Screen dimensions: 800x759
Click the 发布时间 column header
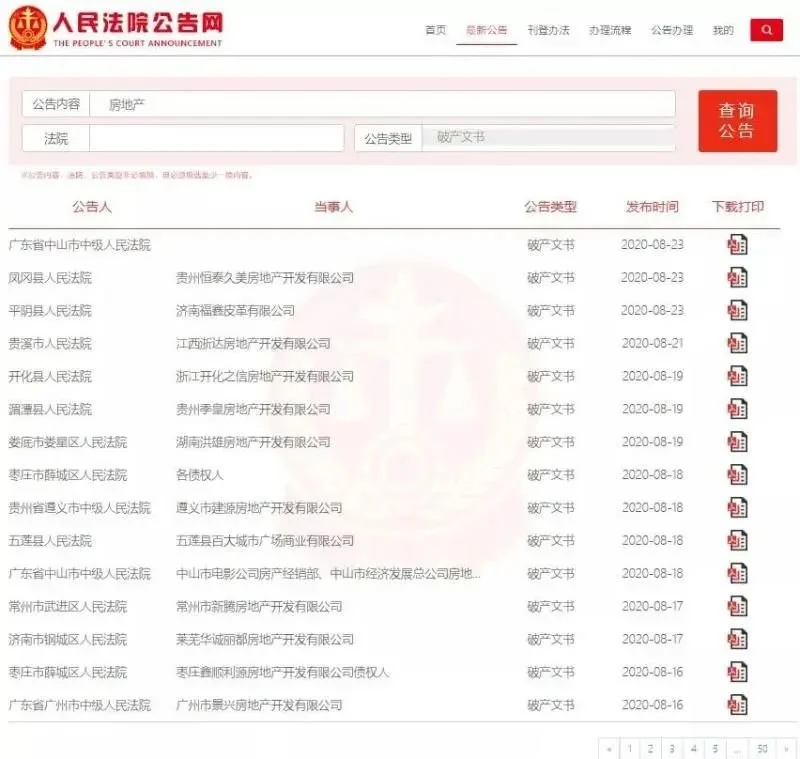coord(652,207)
